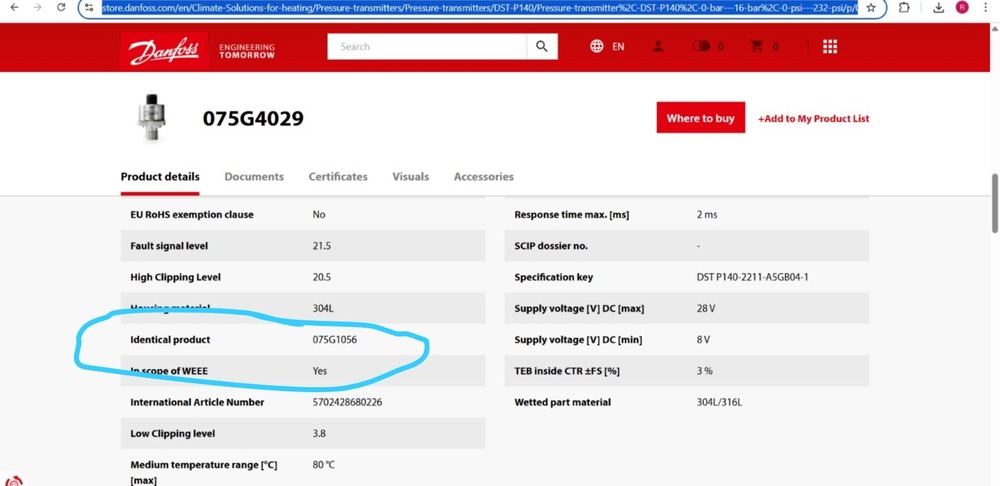Click +Add to My Product List

point(813,119)
